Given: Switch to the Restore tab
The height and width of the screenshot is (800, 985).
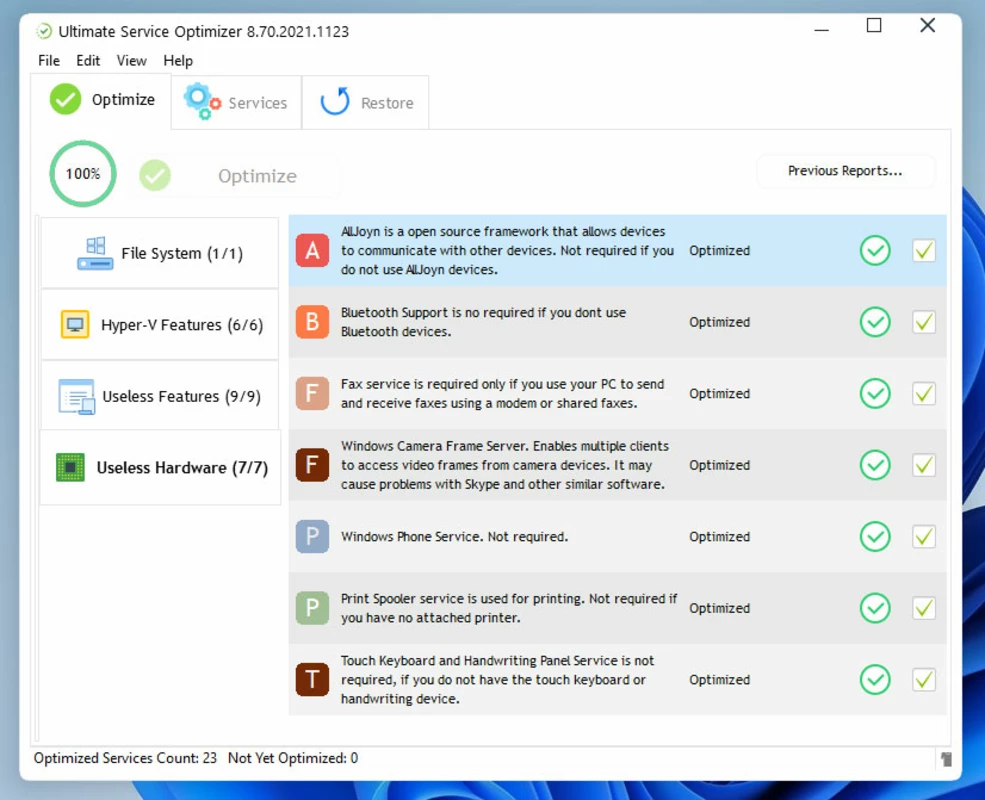Looking at the screenshot, I should (x=366, y=102).
